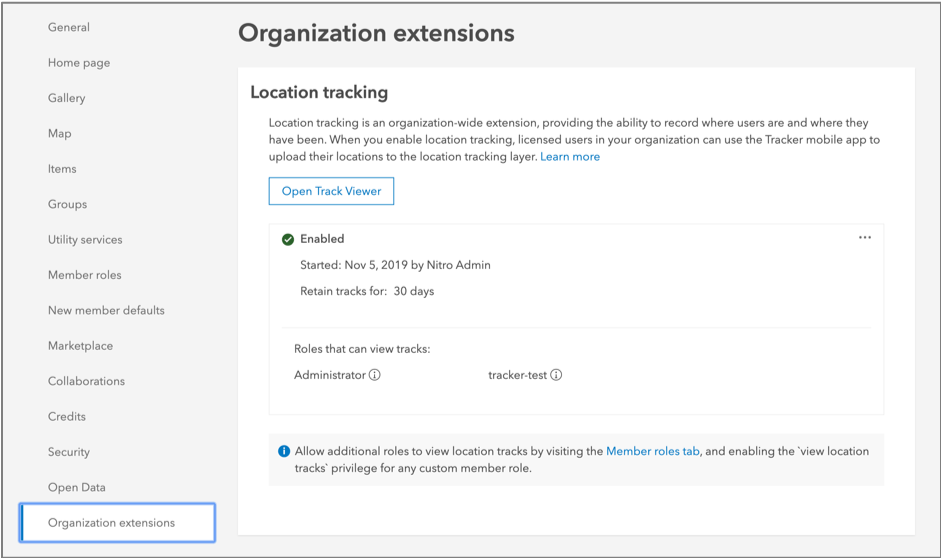The image size is (941, 558).
Task: Switch to the Map settings
Action: click(x=60, y=134)
